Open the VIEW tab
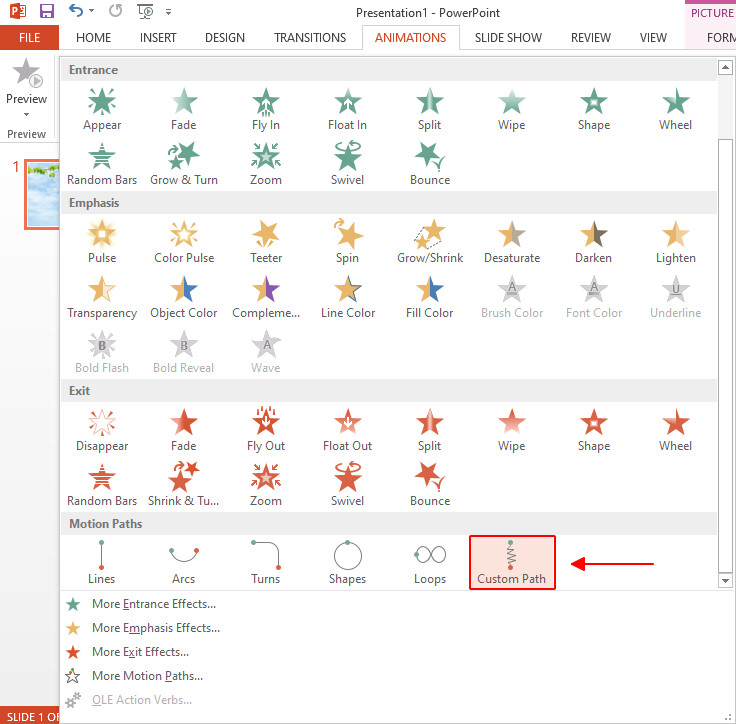 coord(653,38)
